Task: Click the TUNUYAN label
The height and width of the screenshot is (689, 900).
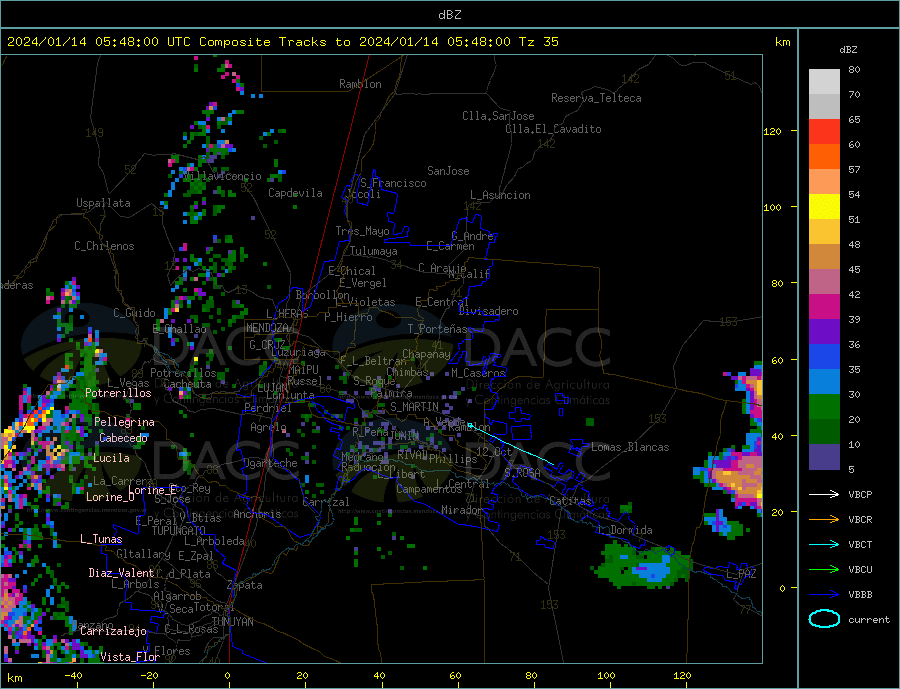Action: pyautogui.click(x=232, y=621)
